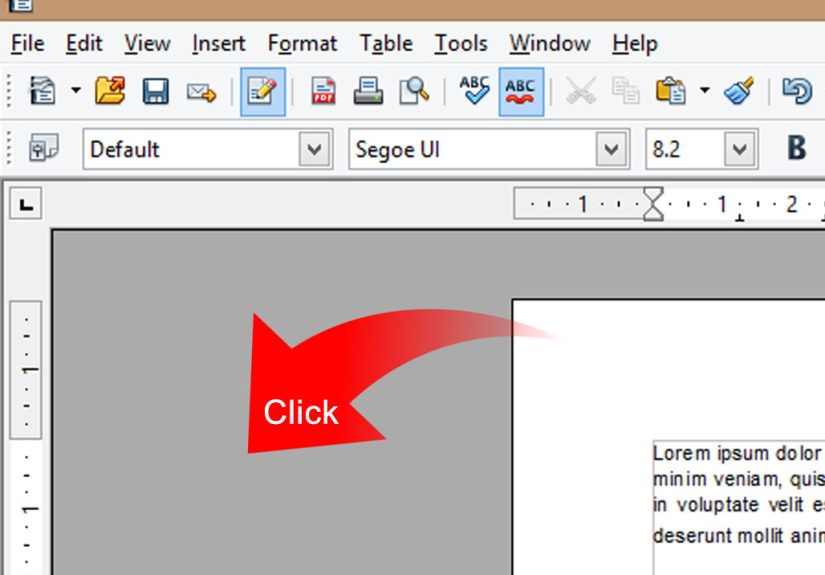The image size is (825, 575).
Task: Export directly as PDF icon
Action: tap(323, 91)
